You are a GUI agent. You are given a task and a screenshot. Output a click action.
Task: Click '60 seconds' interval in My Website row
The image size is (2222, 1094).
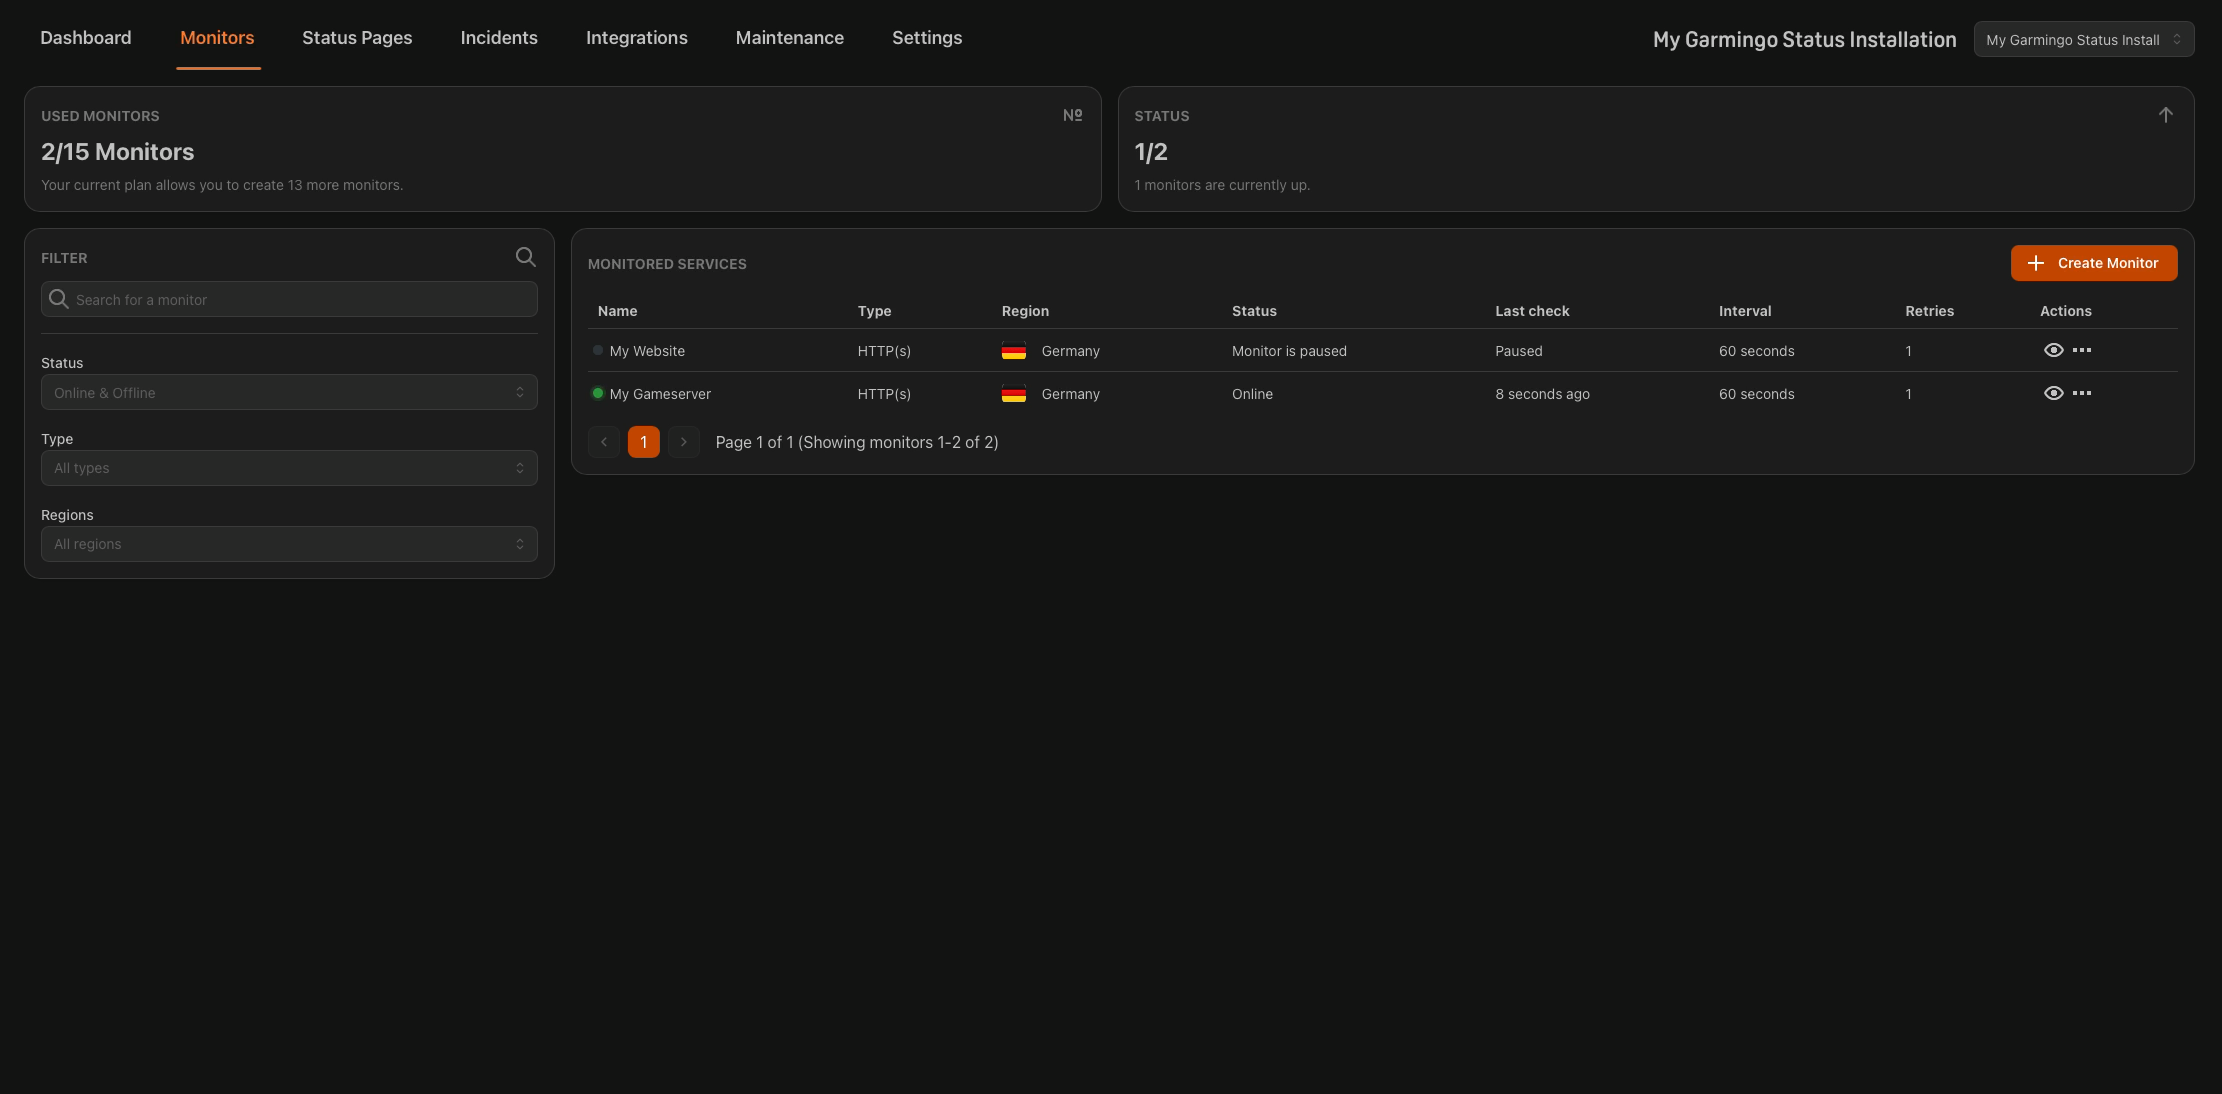(1756, 351)
